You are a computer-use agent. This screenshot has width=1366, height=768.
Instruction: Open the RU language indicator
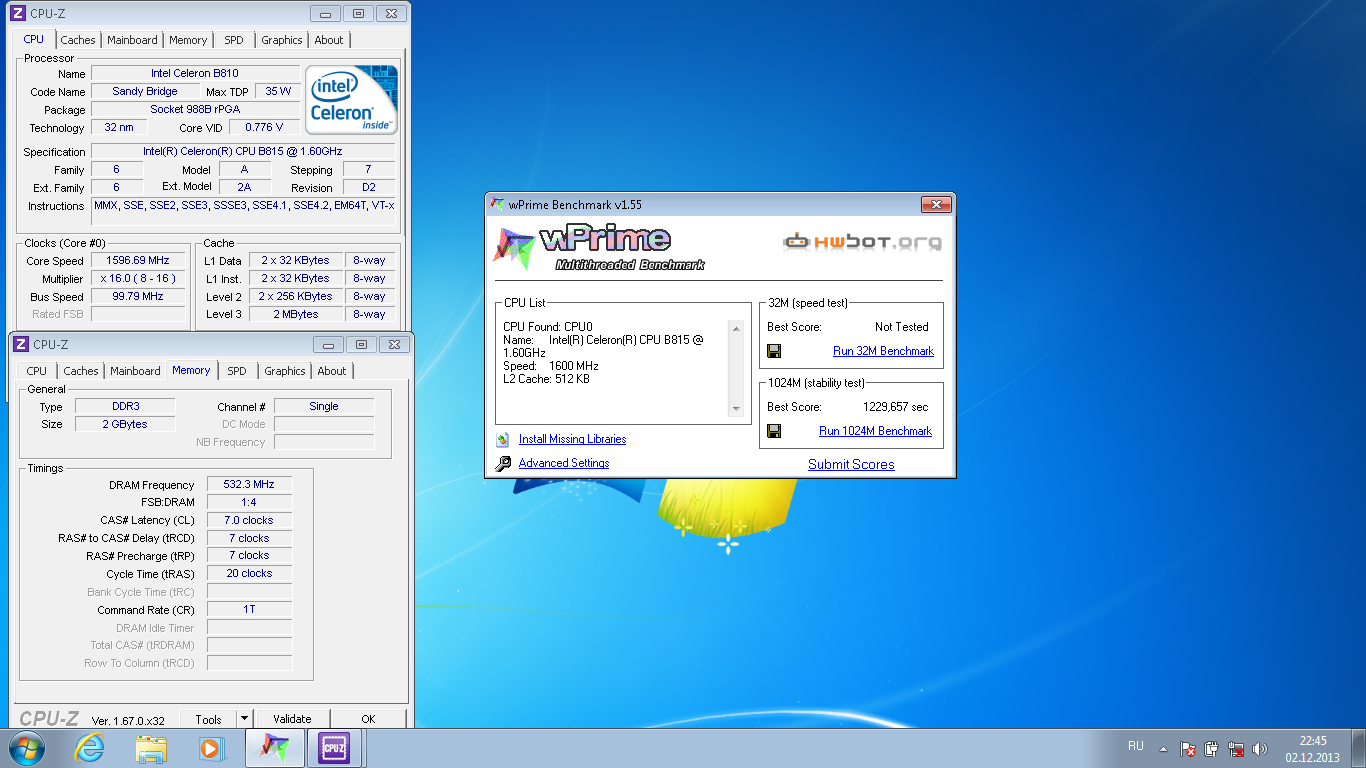click(1136, 746)
